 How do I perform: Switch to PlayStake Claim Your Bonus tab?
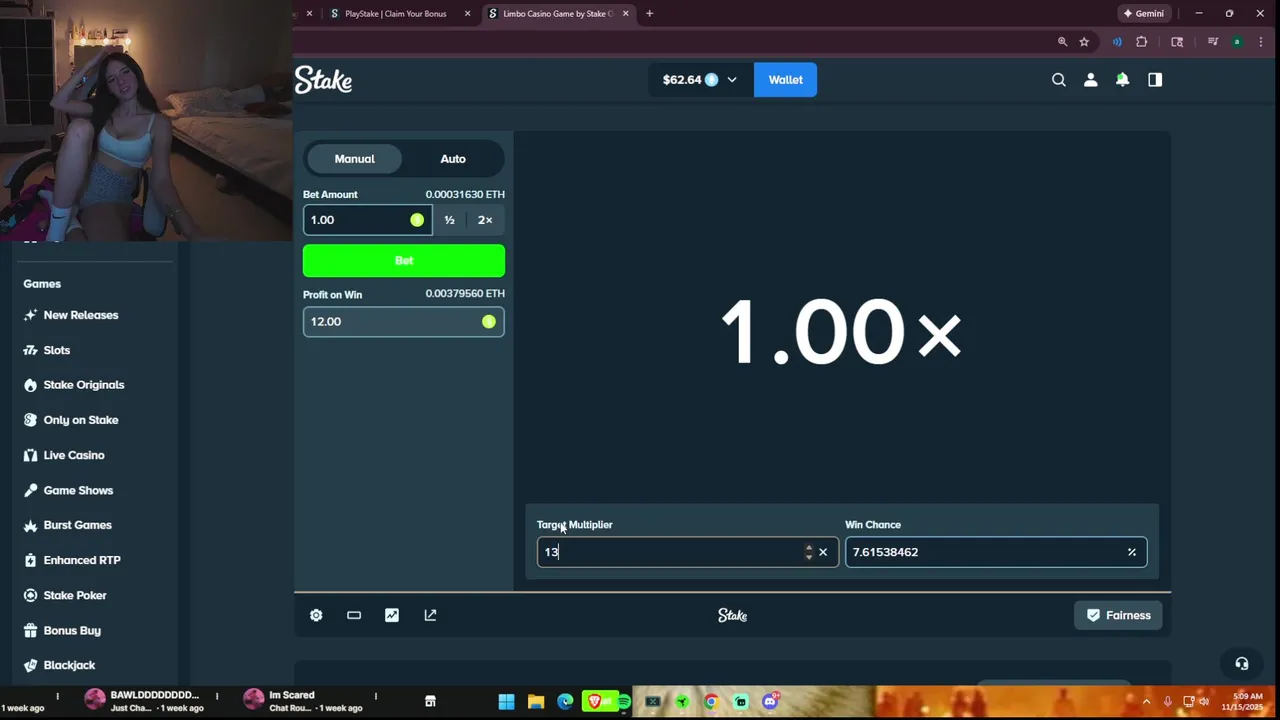point(396,14)
